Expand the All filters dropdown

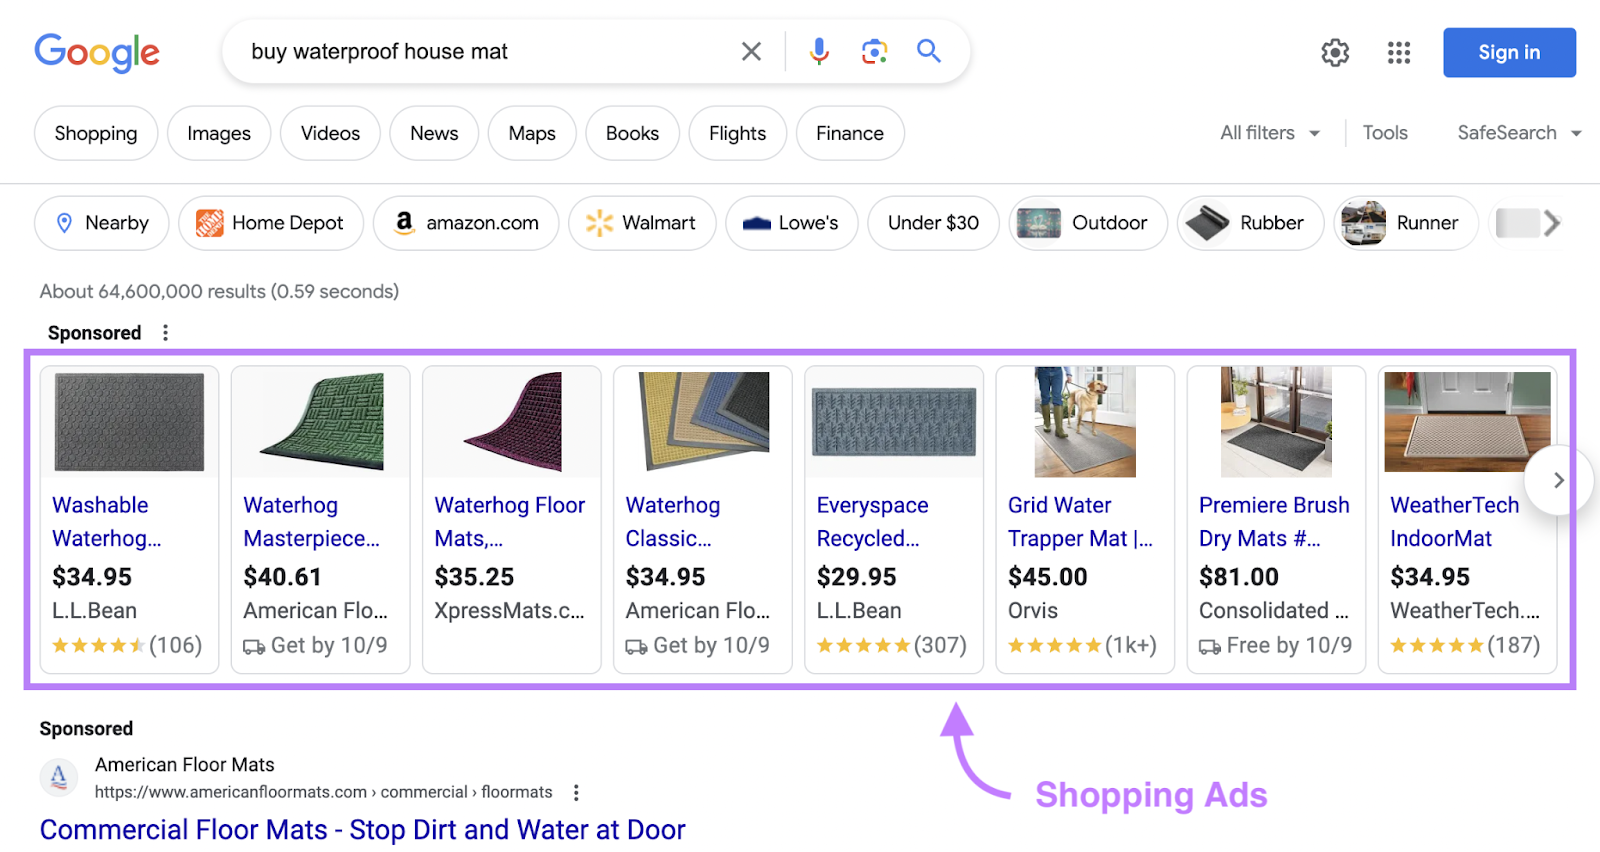click(1270, 133)
